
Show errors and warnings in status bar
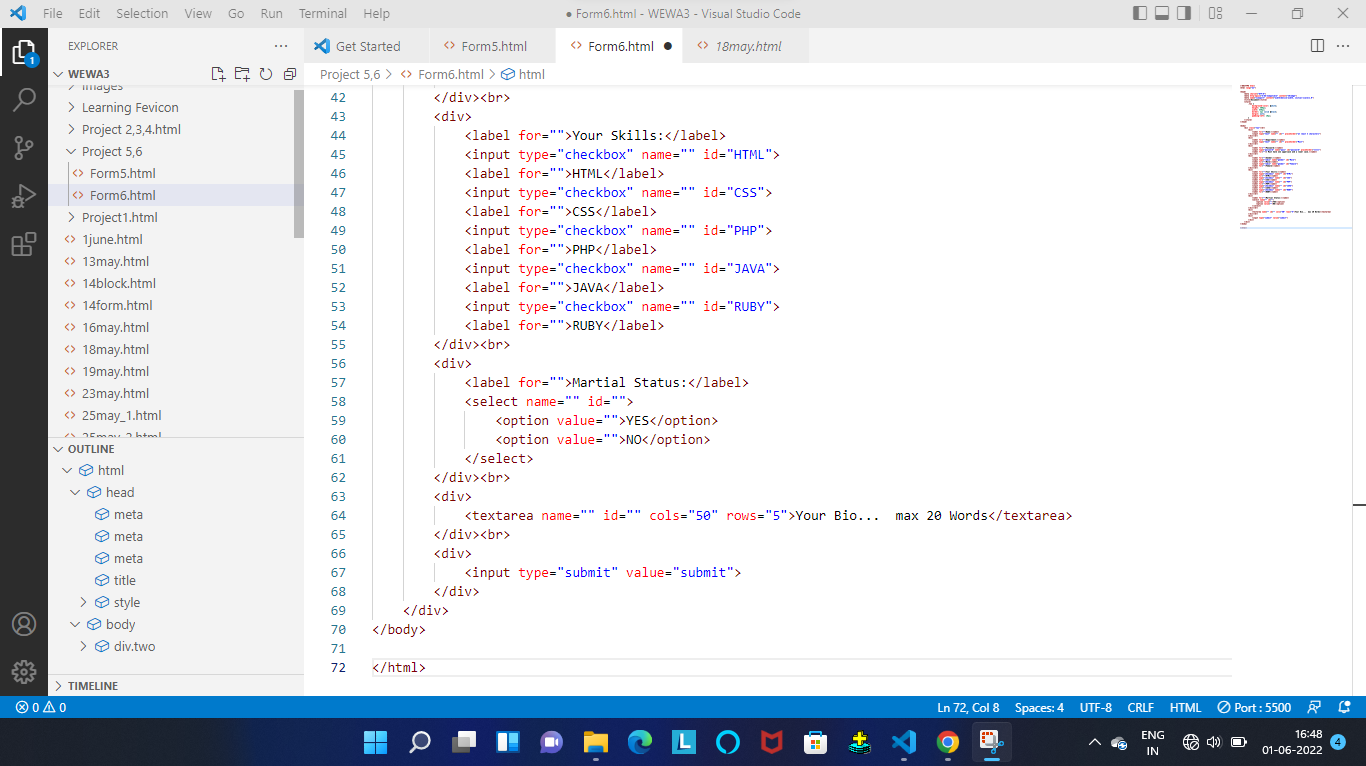(41, 707)
